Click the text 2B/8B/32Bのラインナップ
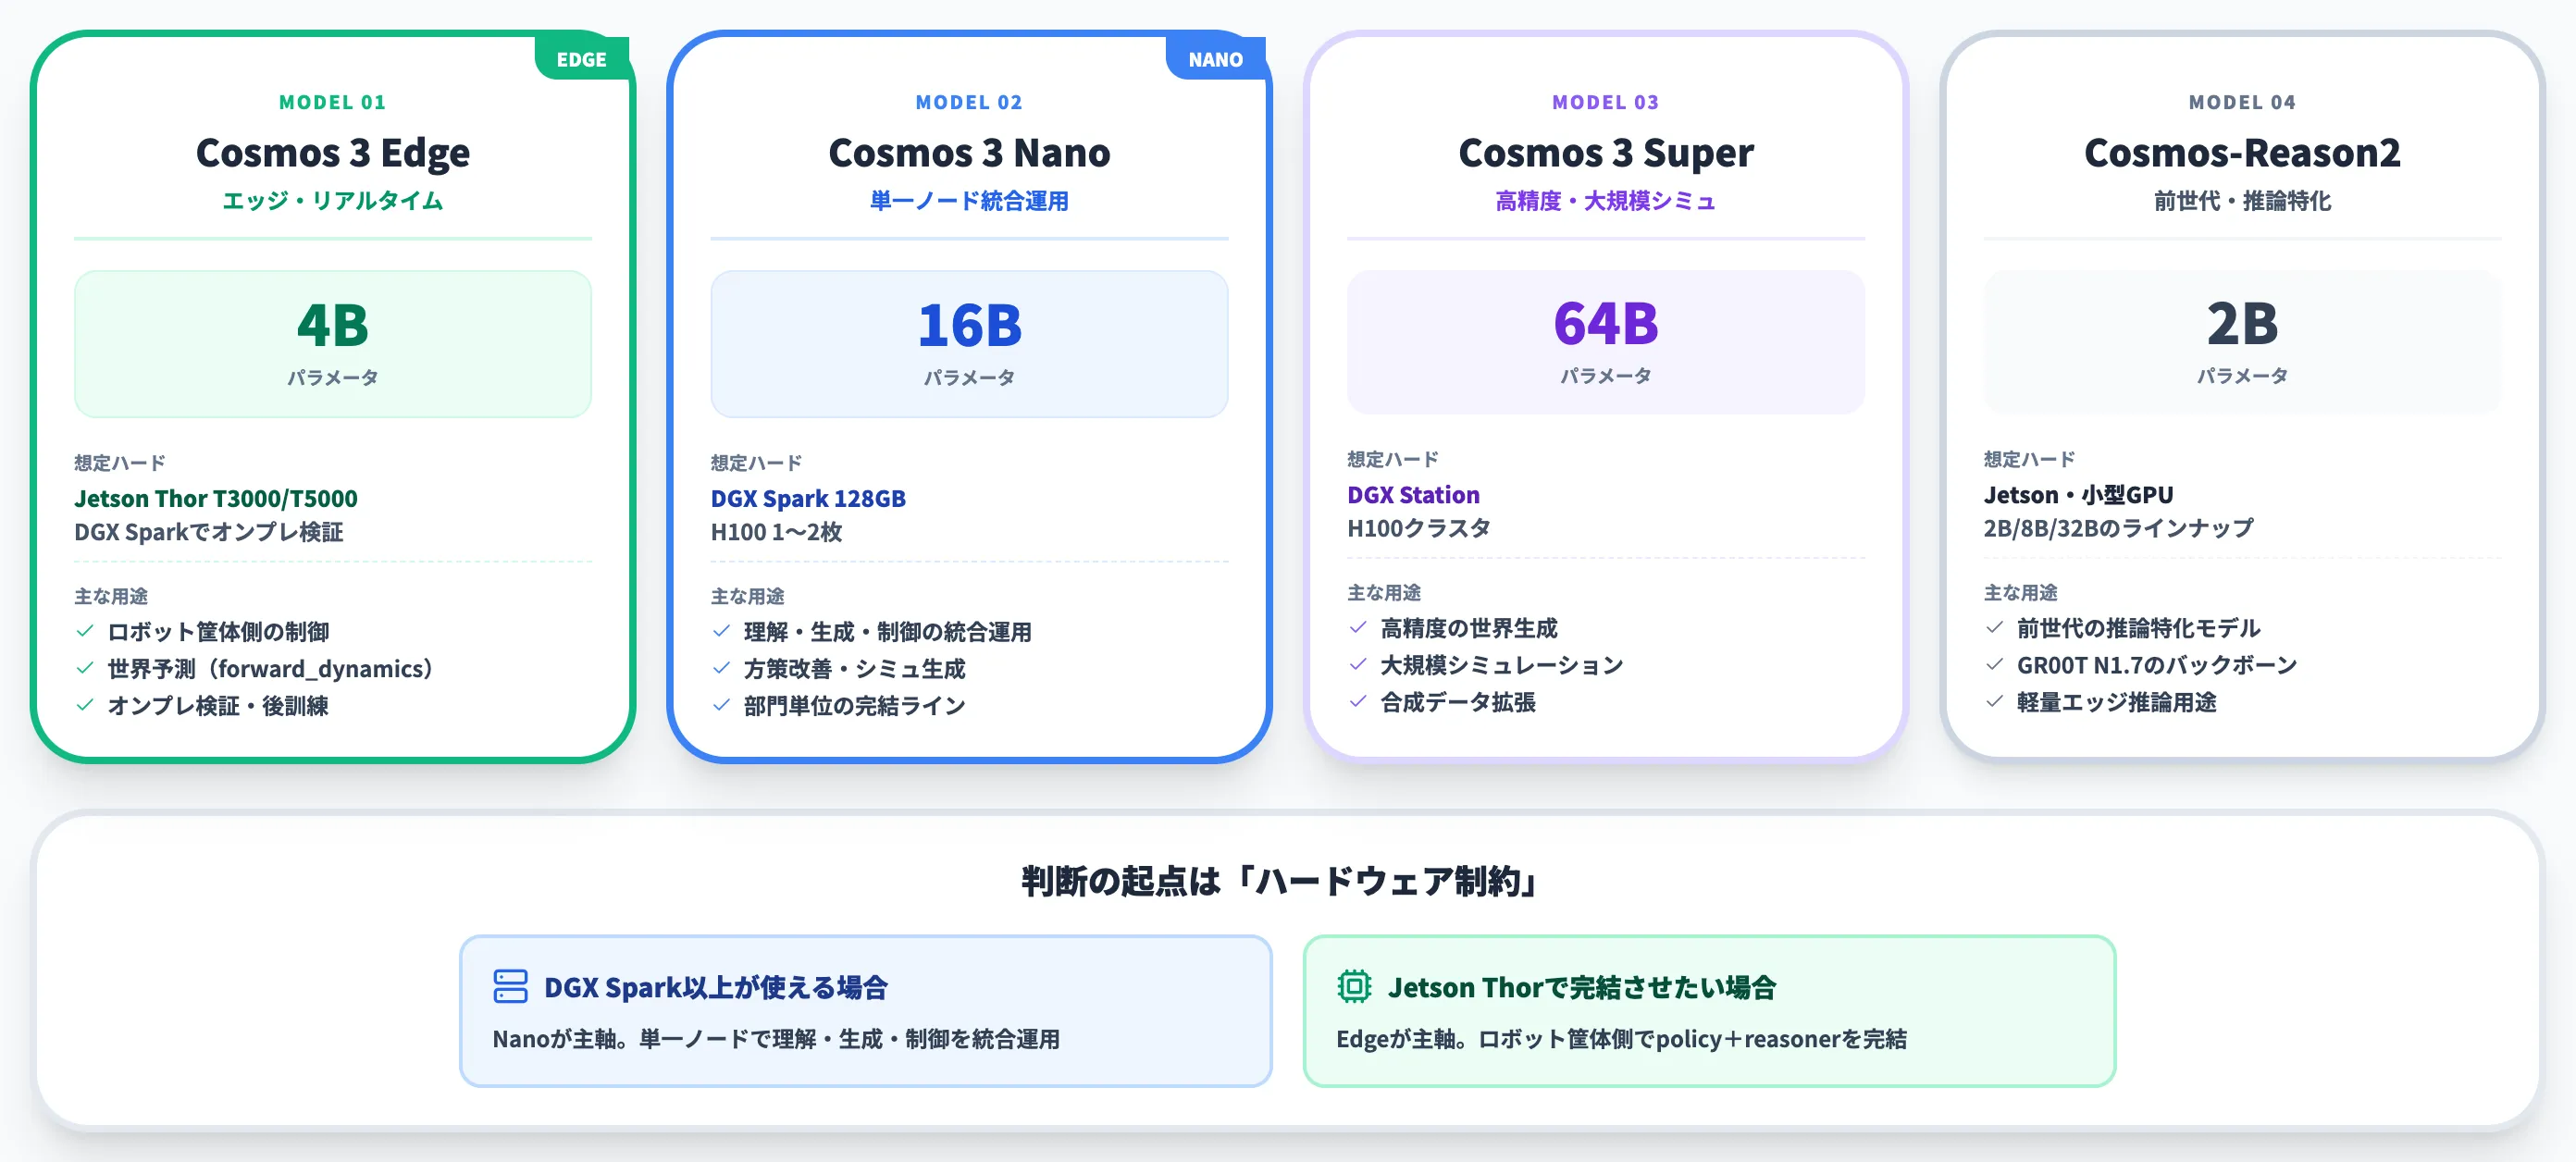2576x1162 pixels. point(2118,528)
